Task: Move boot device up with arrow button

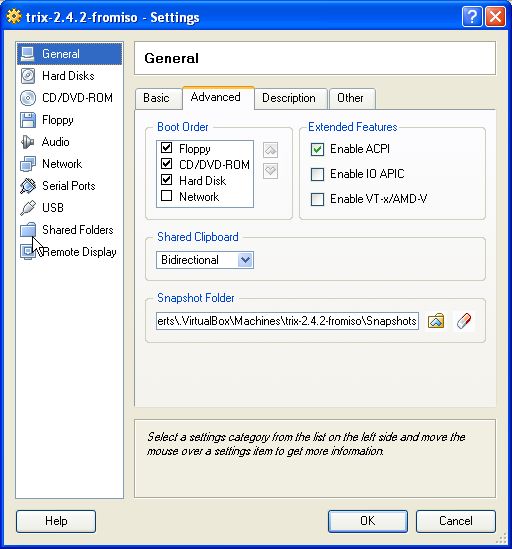Action: tap(270, 150)
